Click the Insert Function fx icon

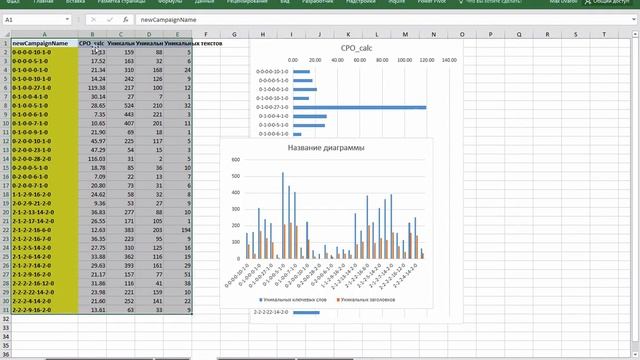[x=125, y=20]
